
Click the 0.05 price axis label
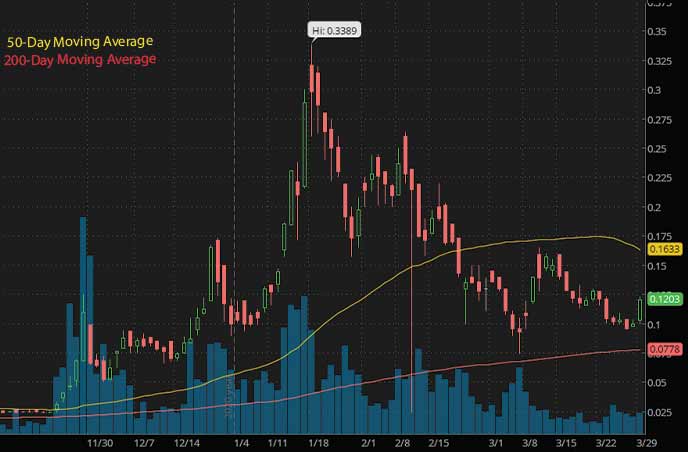[657, 383]
